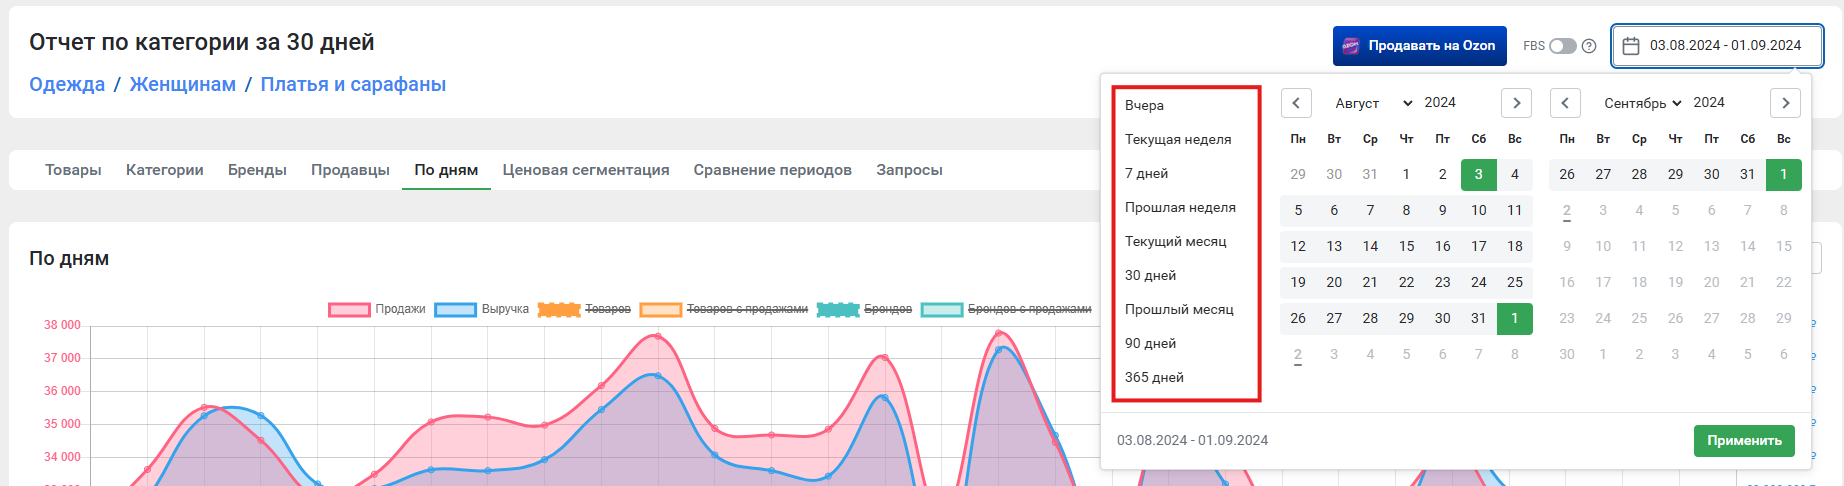Viewport: 1844px width, 486px height.
Task: Click the date range input field
Action: pos(1724,46)
